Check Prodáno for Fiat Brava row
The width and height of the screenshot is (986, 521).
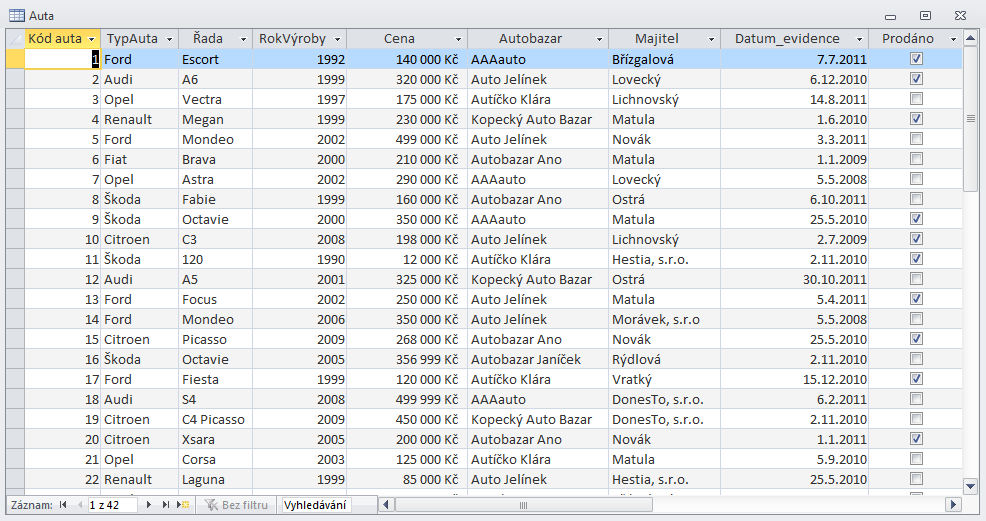tap(916, 159)
